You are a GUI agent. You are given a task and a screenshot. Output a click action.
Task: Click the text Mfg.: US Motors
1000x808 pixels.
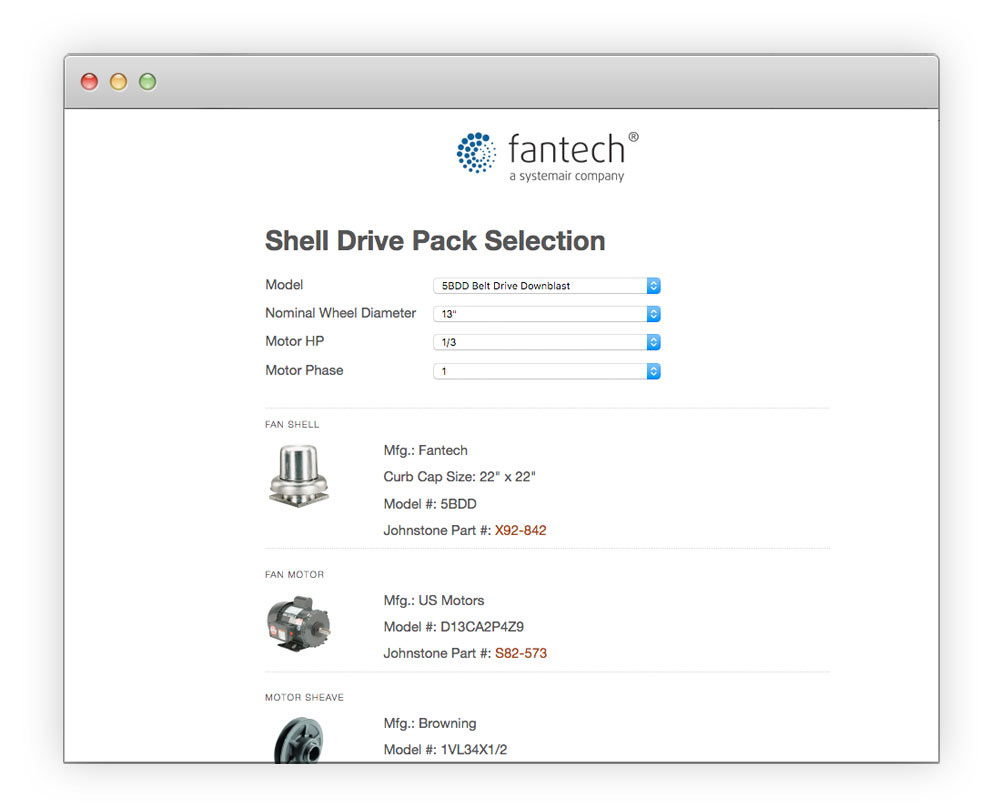pos(434,601)
